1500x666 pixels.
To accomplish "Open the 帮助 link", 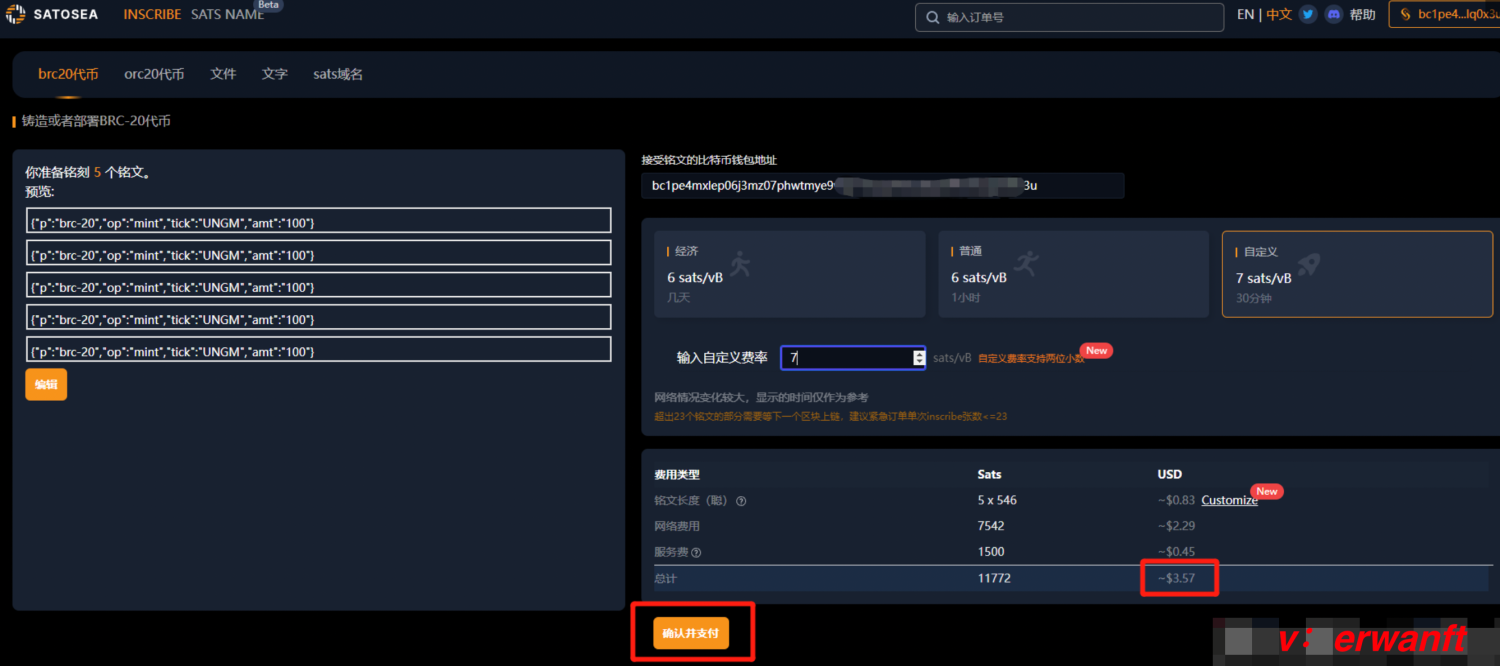I will coord(1363,15).
